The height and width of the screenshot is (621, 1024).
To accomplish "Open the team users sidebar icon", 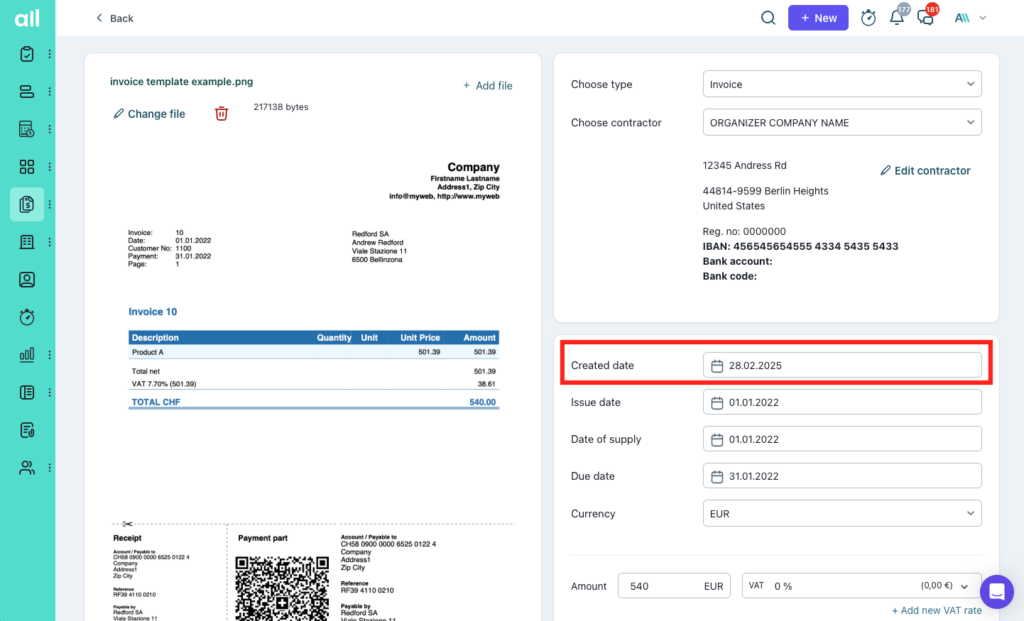I will [27, 468].
